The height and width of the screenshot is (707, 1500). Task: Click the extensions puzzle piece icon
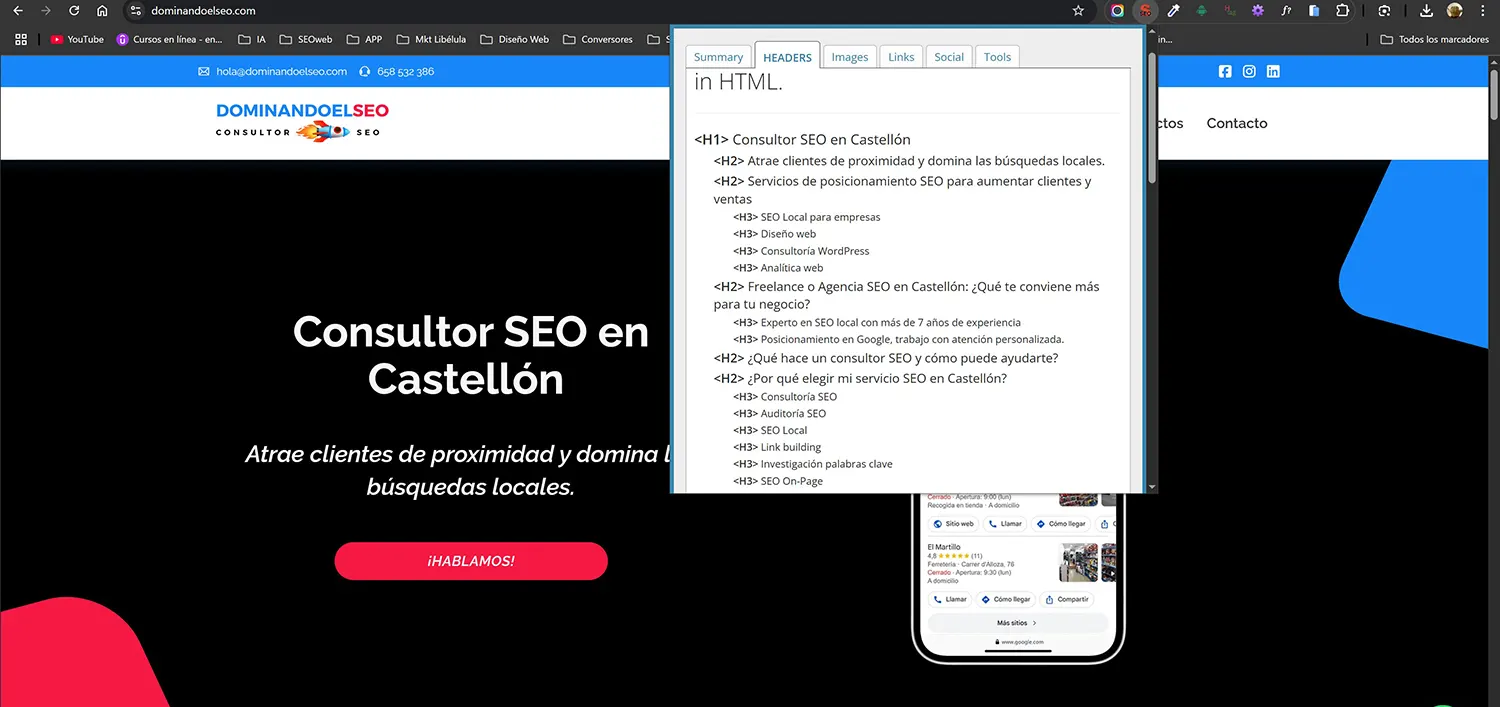tap(1343, 11)
